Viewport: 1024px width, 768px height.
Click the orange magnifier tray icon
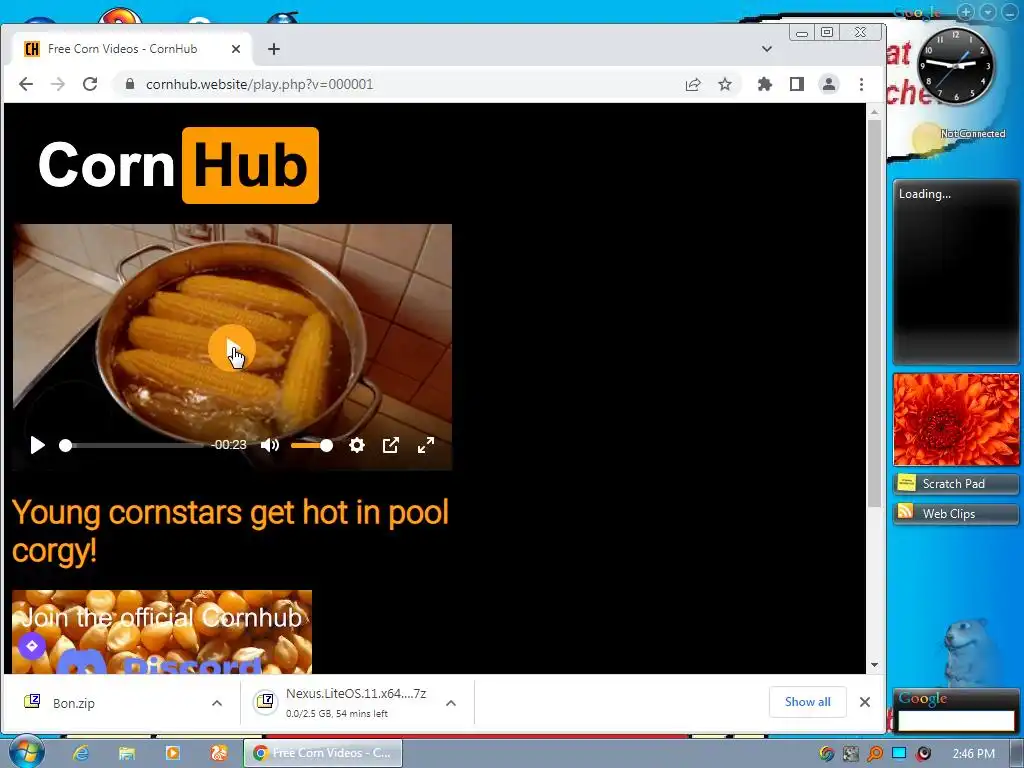point(874,754)
